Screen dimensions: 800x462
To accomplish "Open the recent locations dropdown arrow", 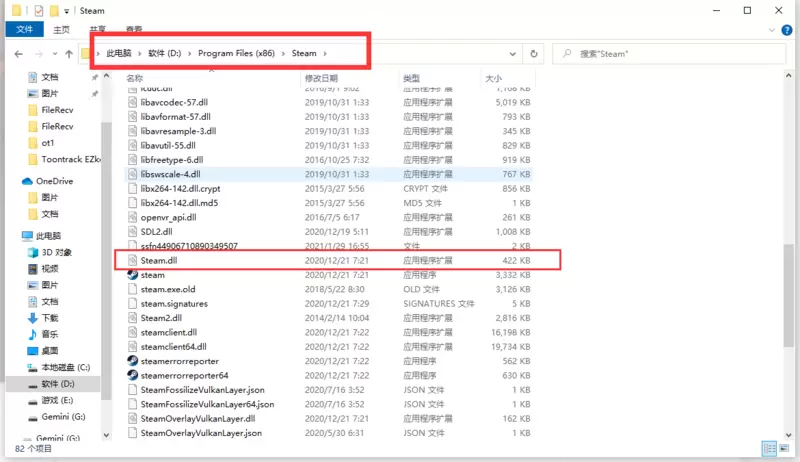I will [x=55, y=54].
